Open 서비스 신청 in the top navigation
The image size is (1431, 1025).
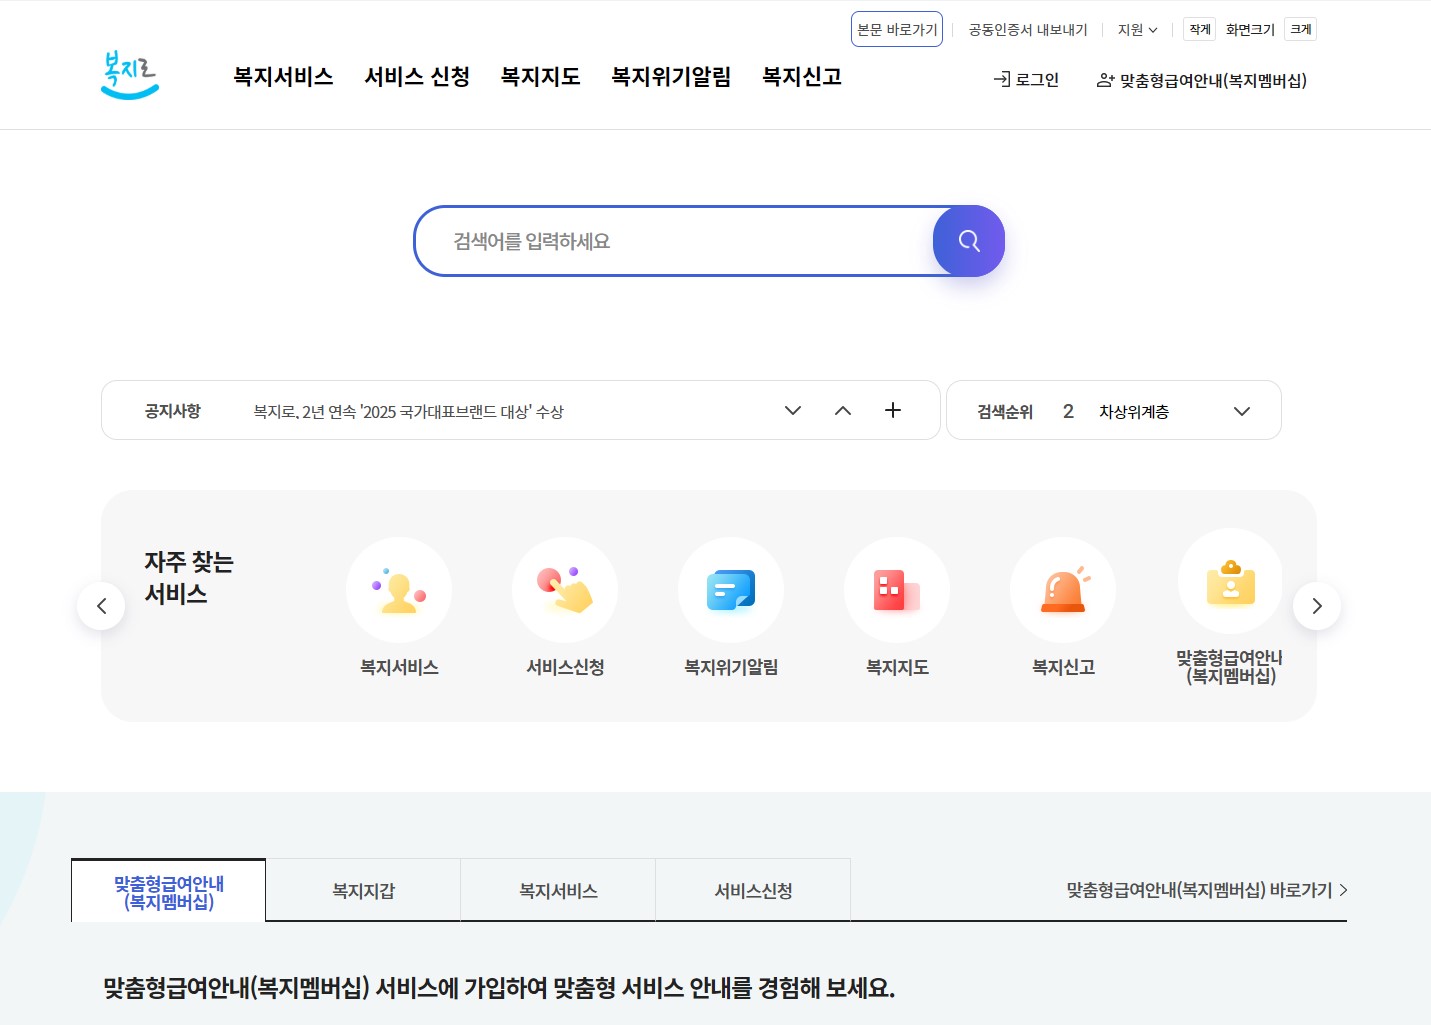tap(418, 77)
